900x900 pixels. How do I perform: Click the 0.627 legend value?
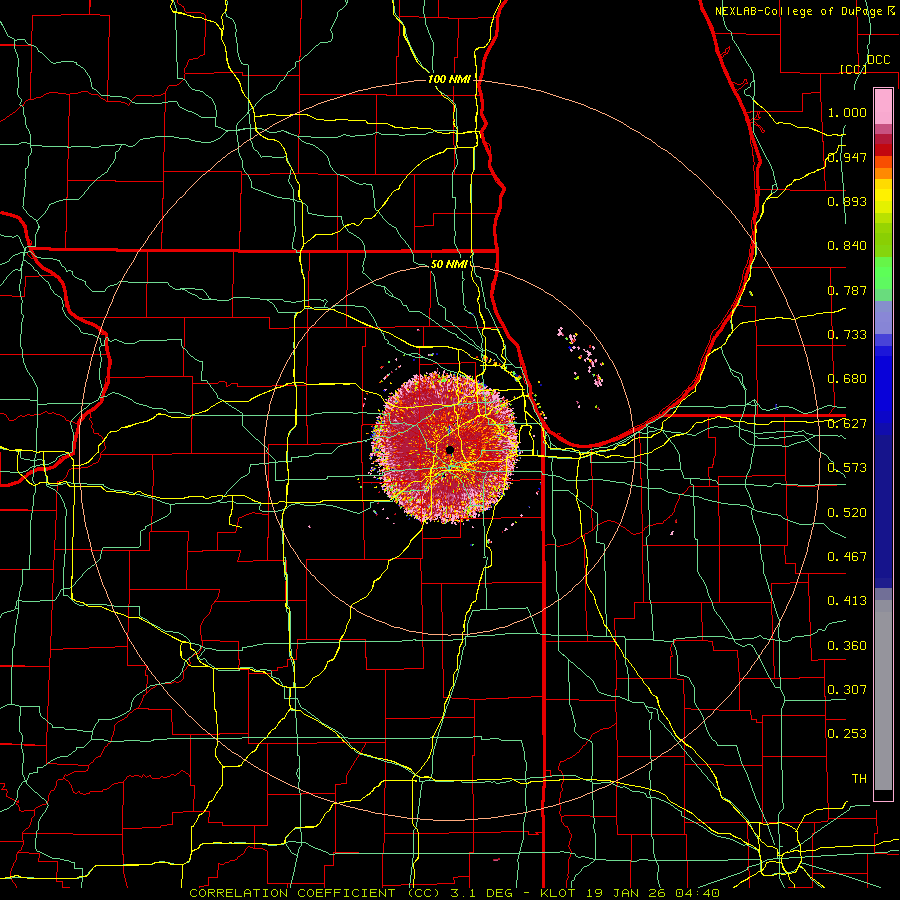847,424
